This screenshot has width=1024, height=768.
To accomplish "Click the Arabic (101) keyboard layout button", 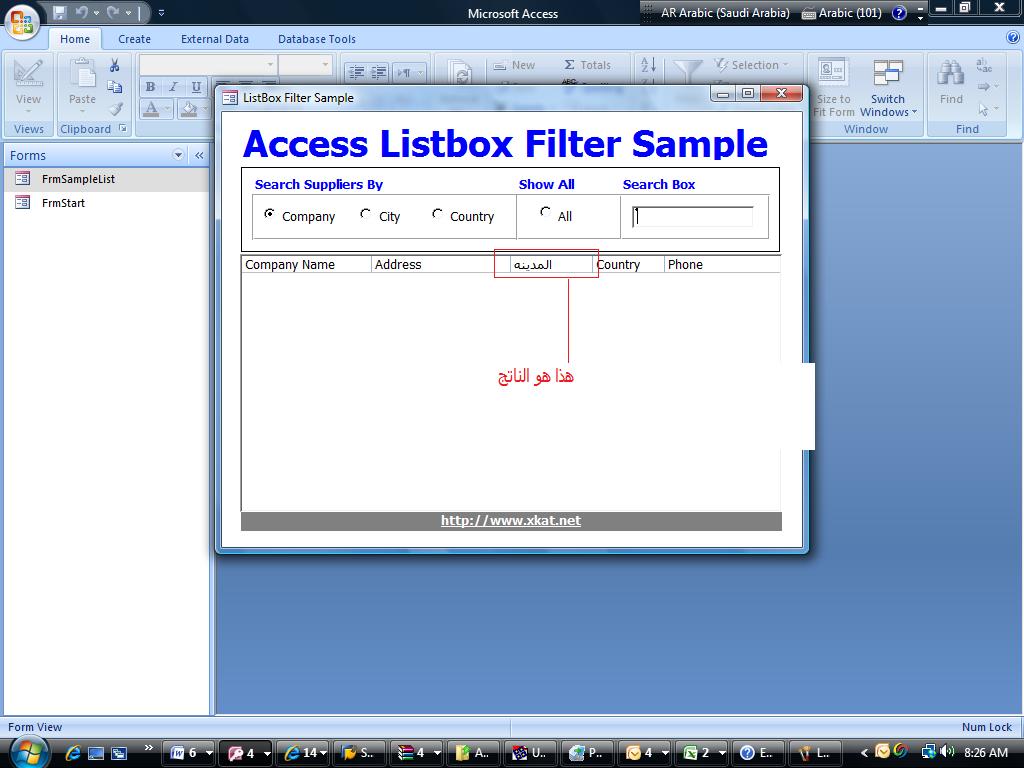I will click(x=842, y=13).
